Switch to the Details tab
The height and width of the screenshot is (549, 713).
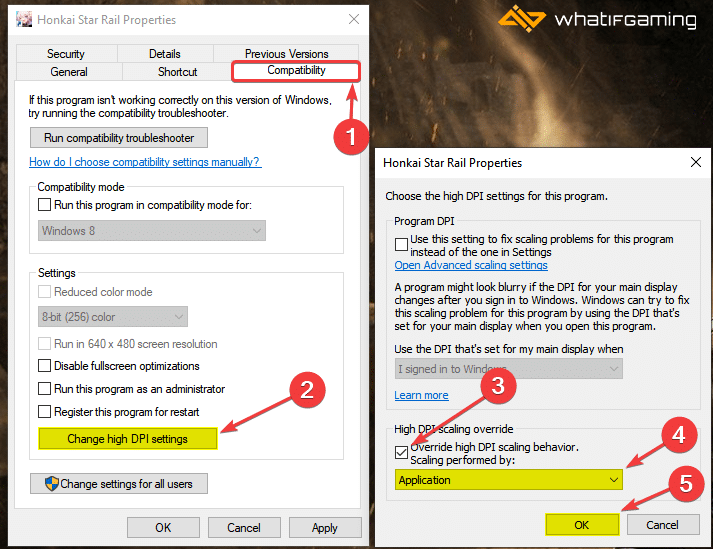coord(165,54)
